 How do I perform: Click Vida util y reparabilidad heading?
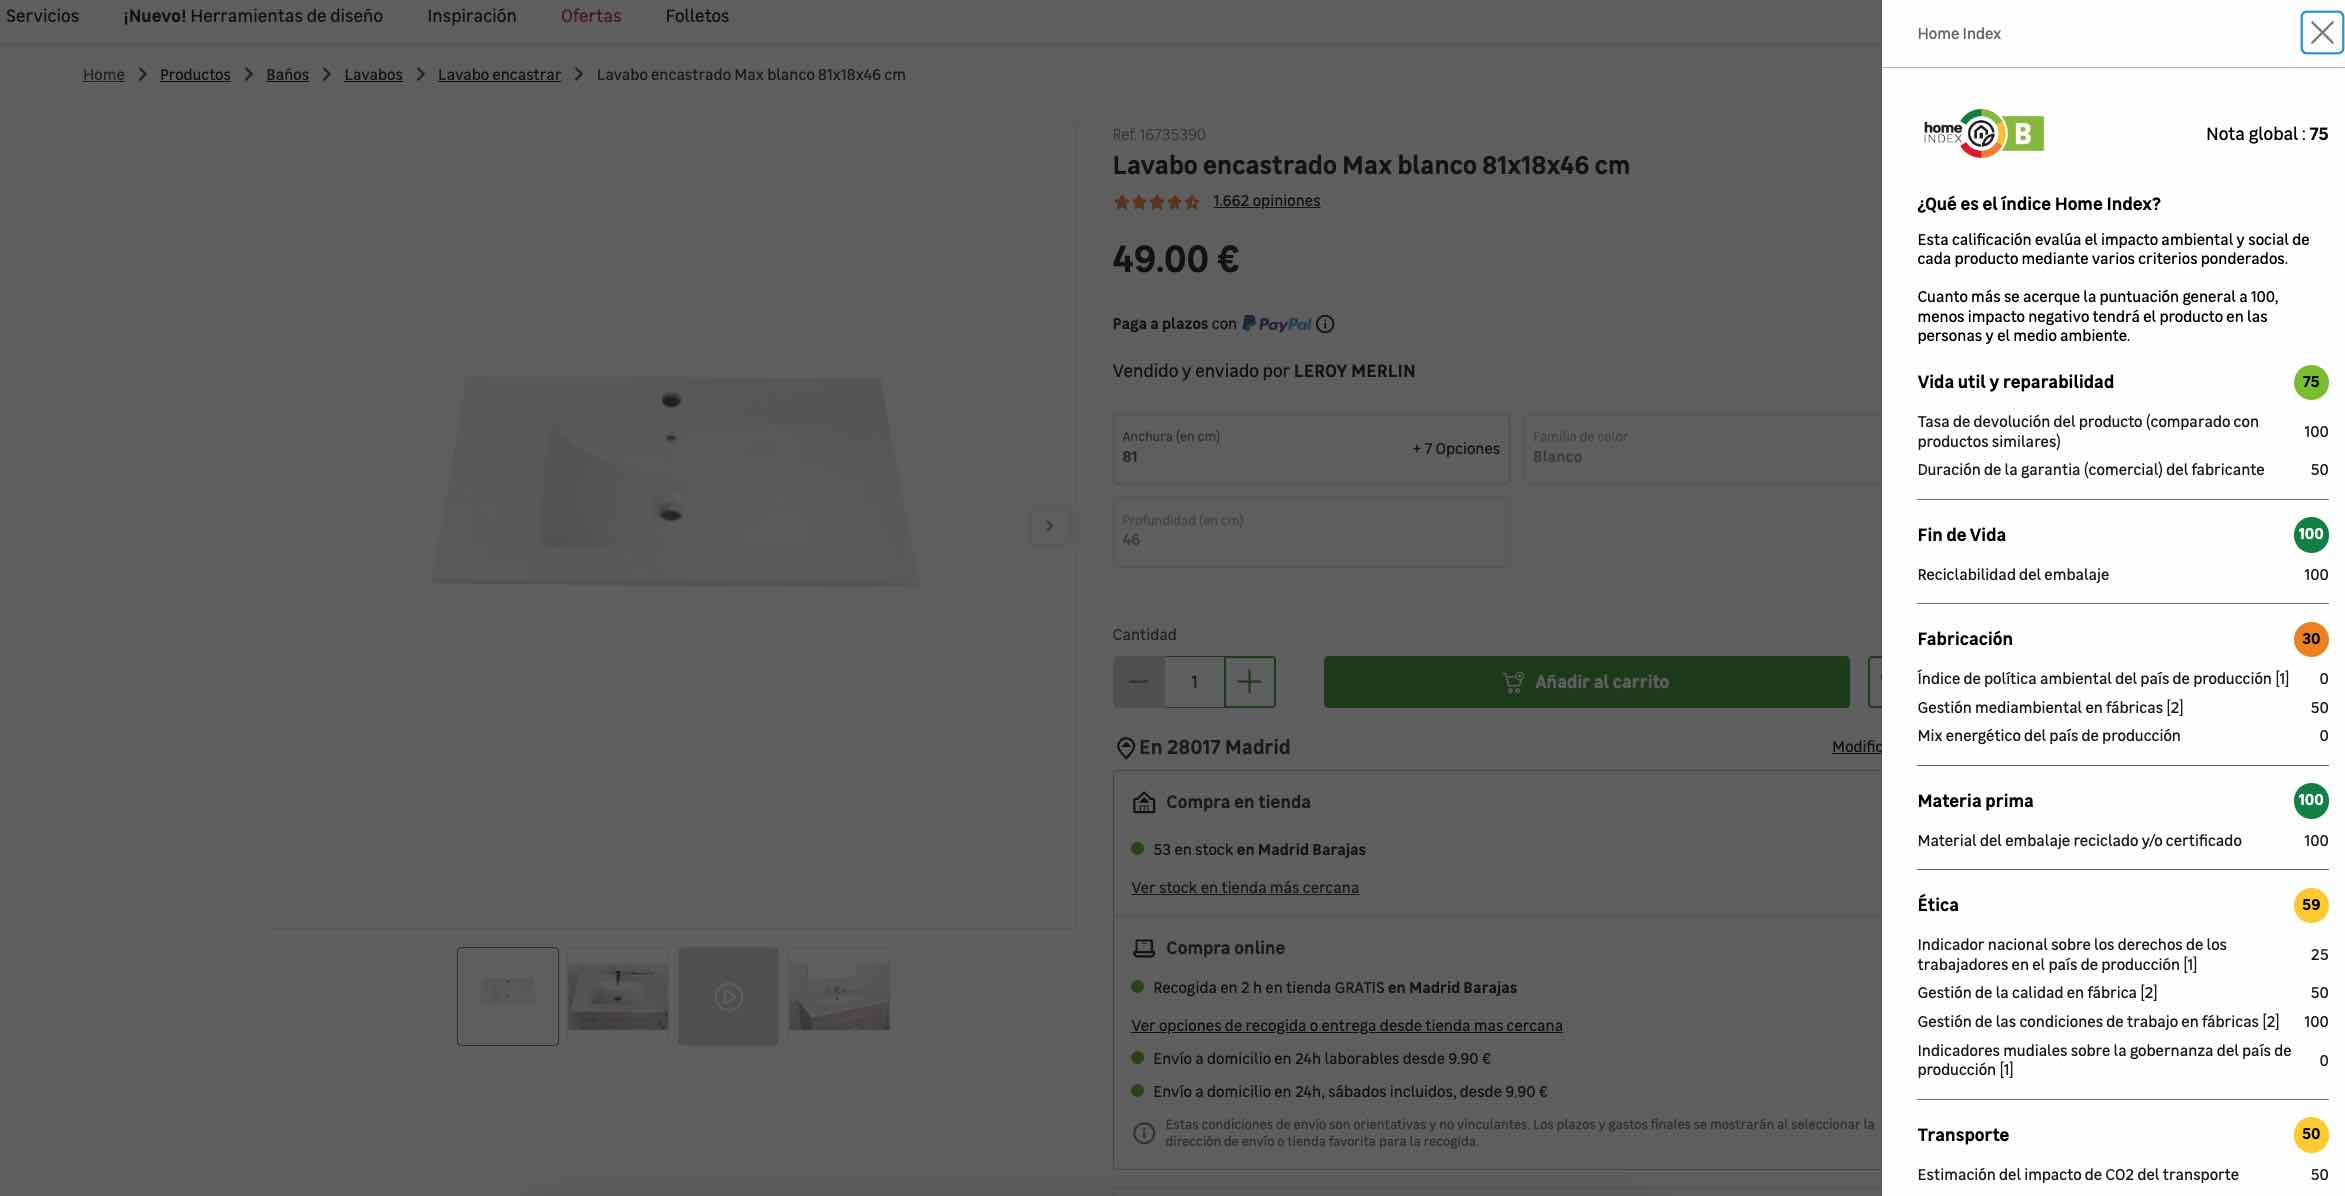point(2015,382)
